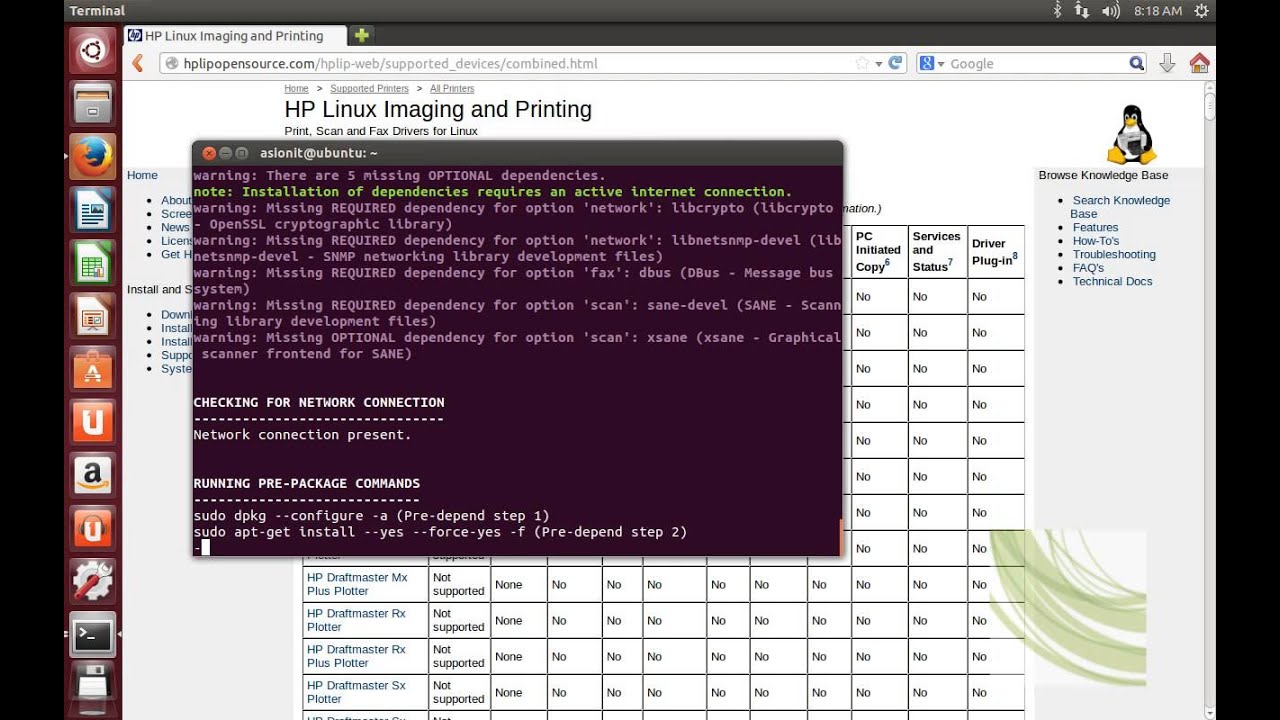Open the Troubleshooting link
1280x720 pixels.
(x=1114, y=254)
